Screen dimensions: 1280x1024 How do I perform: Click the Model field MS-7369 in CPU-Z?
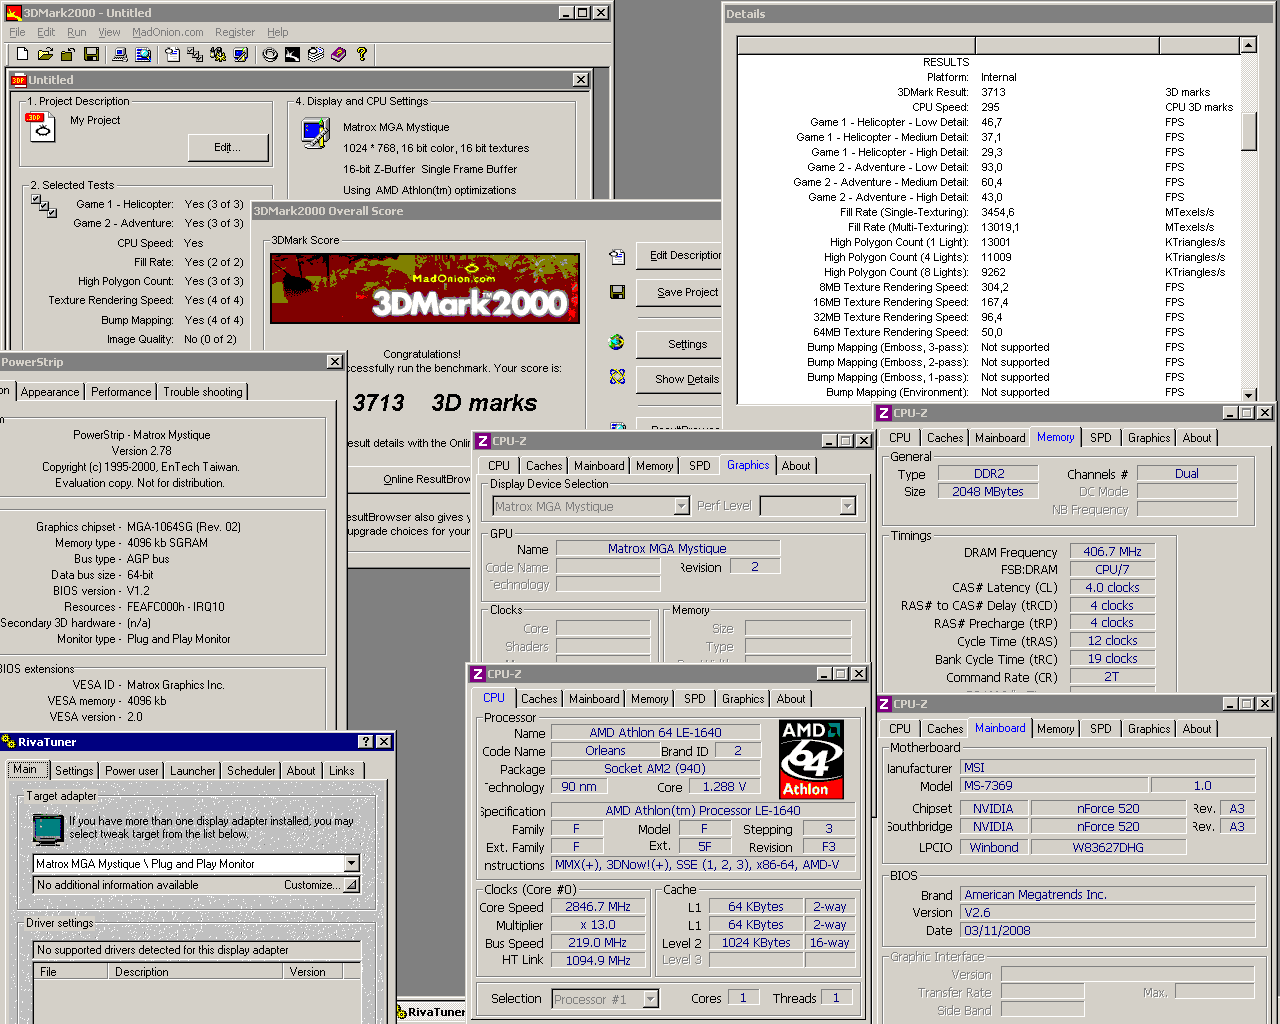pos(1055,786)
